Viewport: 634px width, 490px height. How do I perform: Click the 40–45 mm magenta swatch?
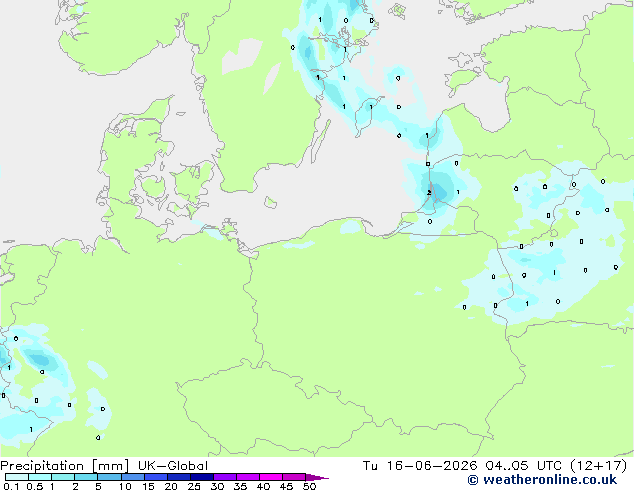271,477
